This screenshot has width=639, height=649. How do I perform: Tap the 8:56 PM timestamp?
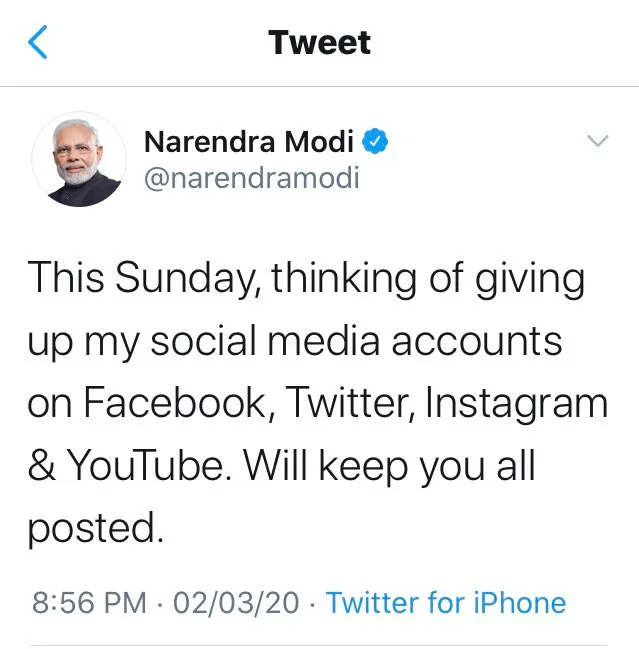89,602
